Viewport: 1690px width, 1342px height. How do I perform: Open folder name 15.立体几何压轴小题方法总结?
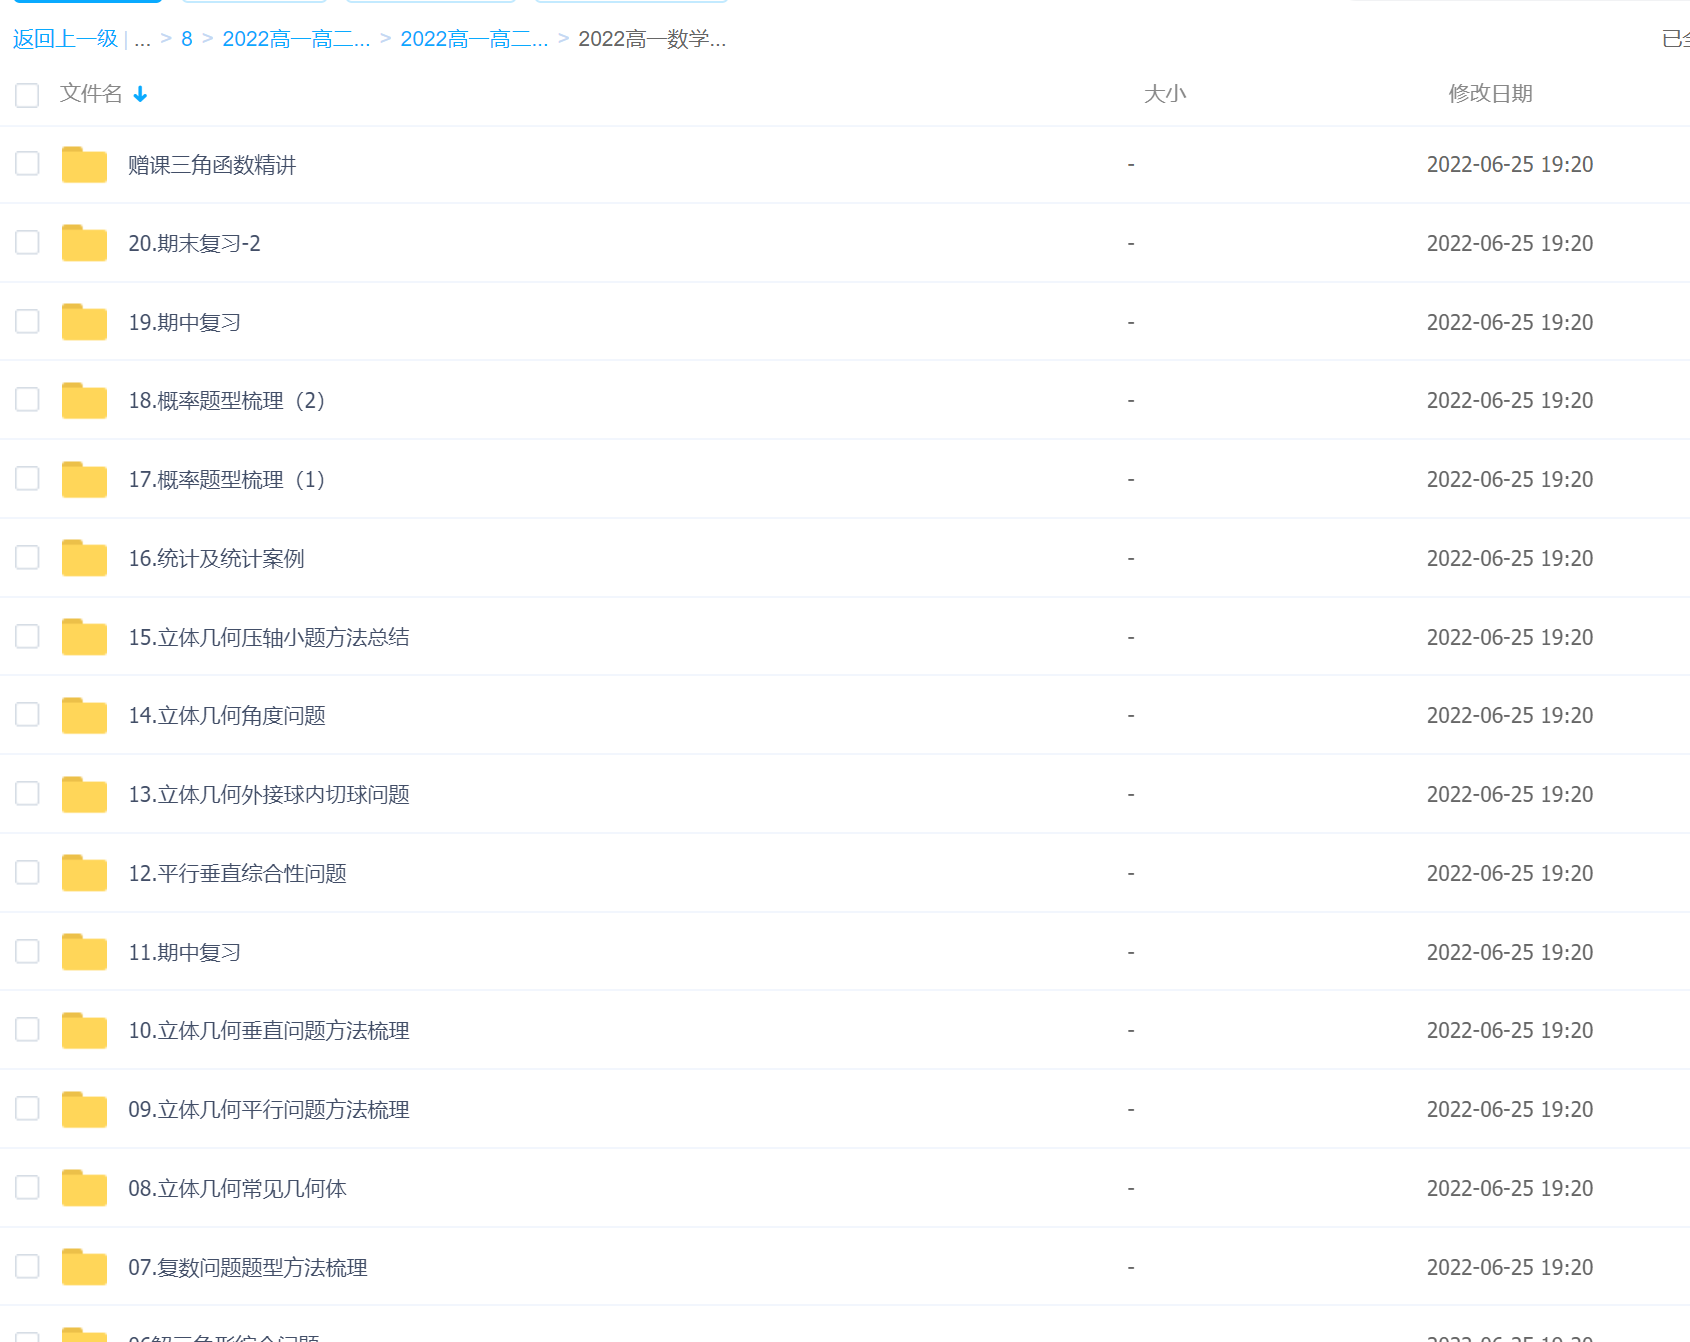point(269,637)
